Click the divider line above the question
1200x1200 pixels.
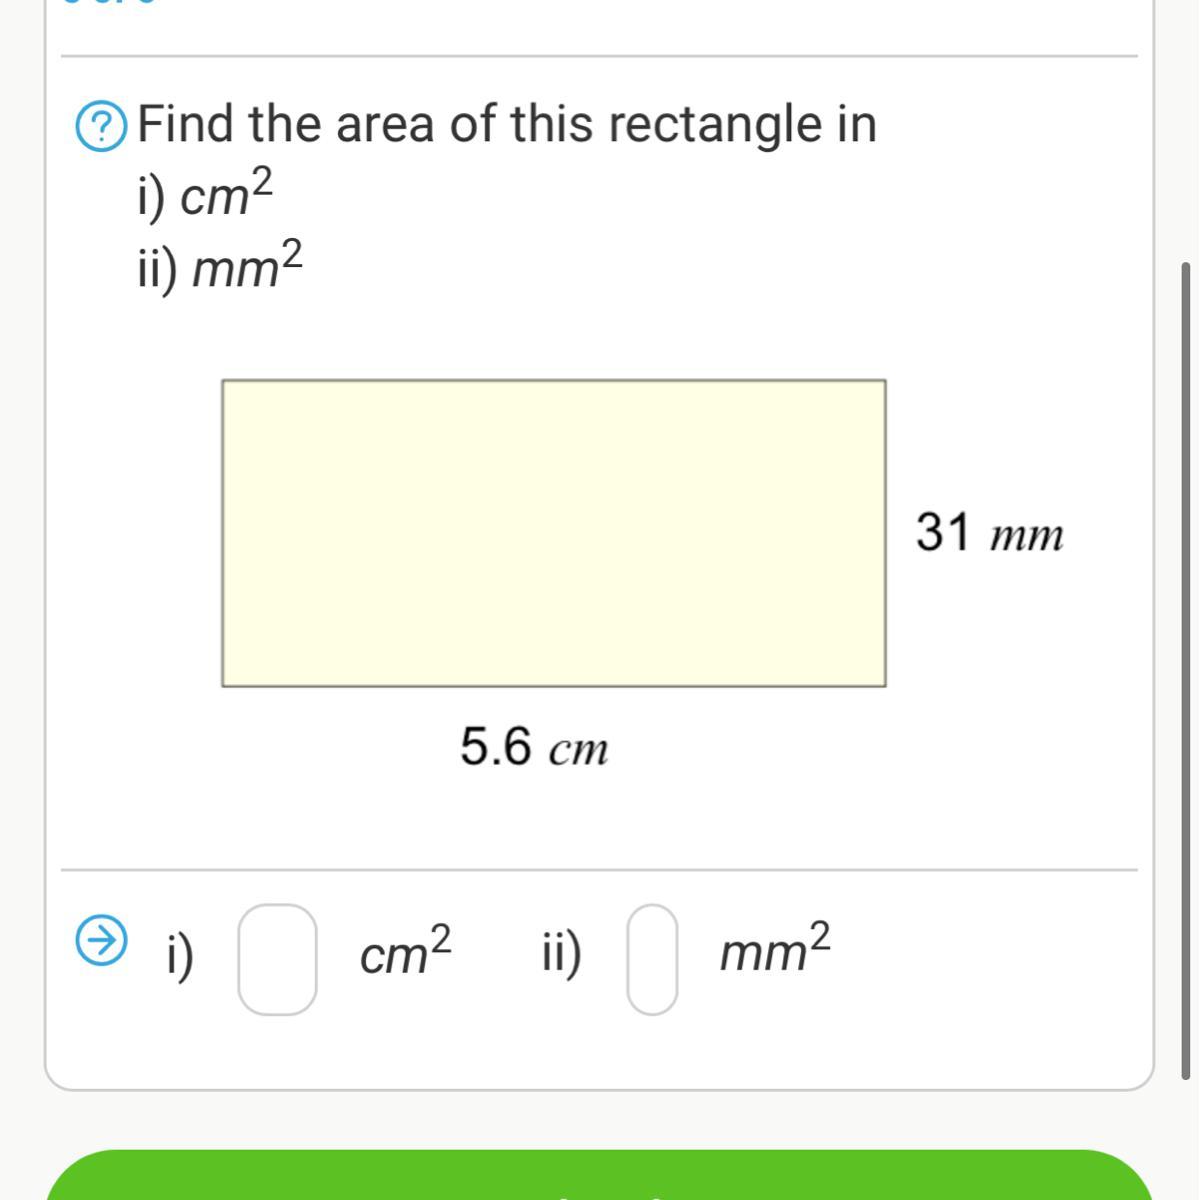pos(600,56)
